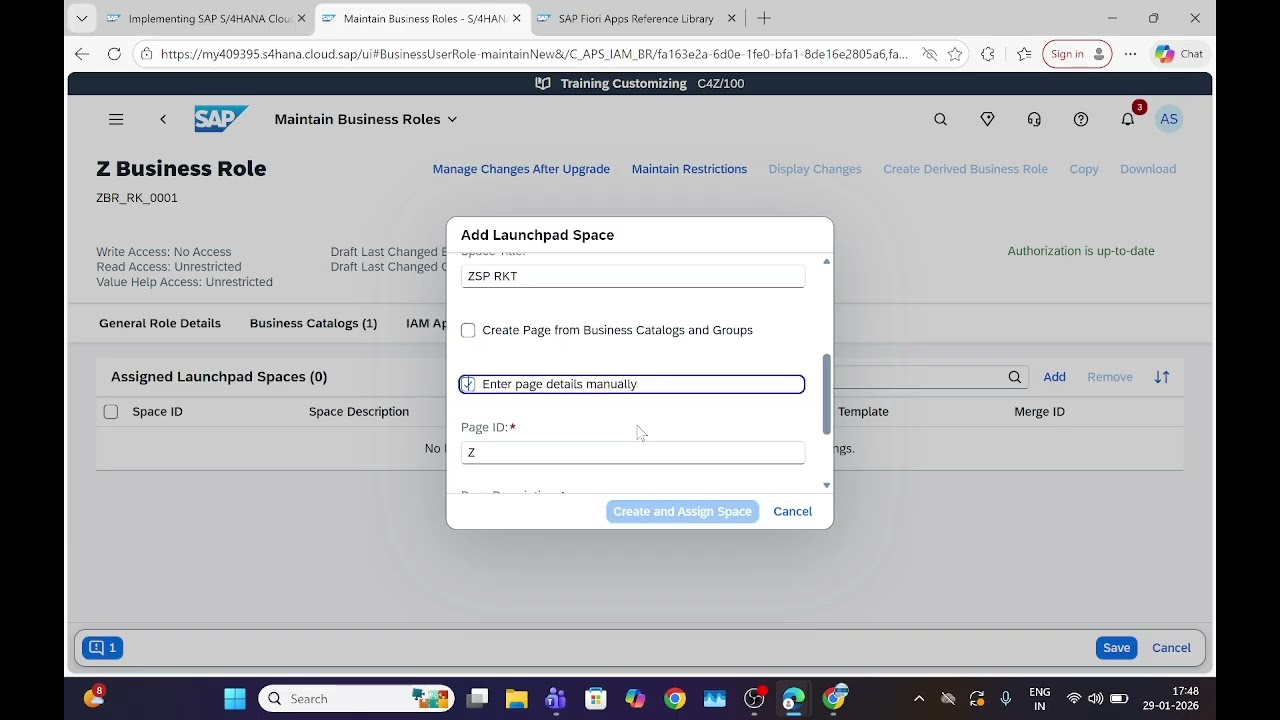
Task: Click the SAP logo
Action: coord(220,119)
